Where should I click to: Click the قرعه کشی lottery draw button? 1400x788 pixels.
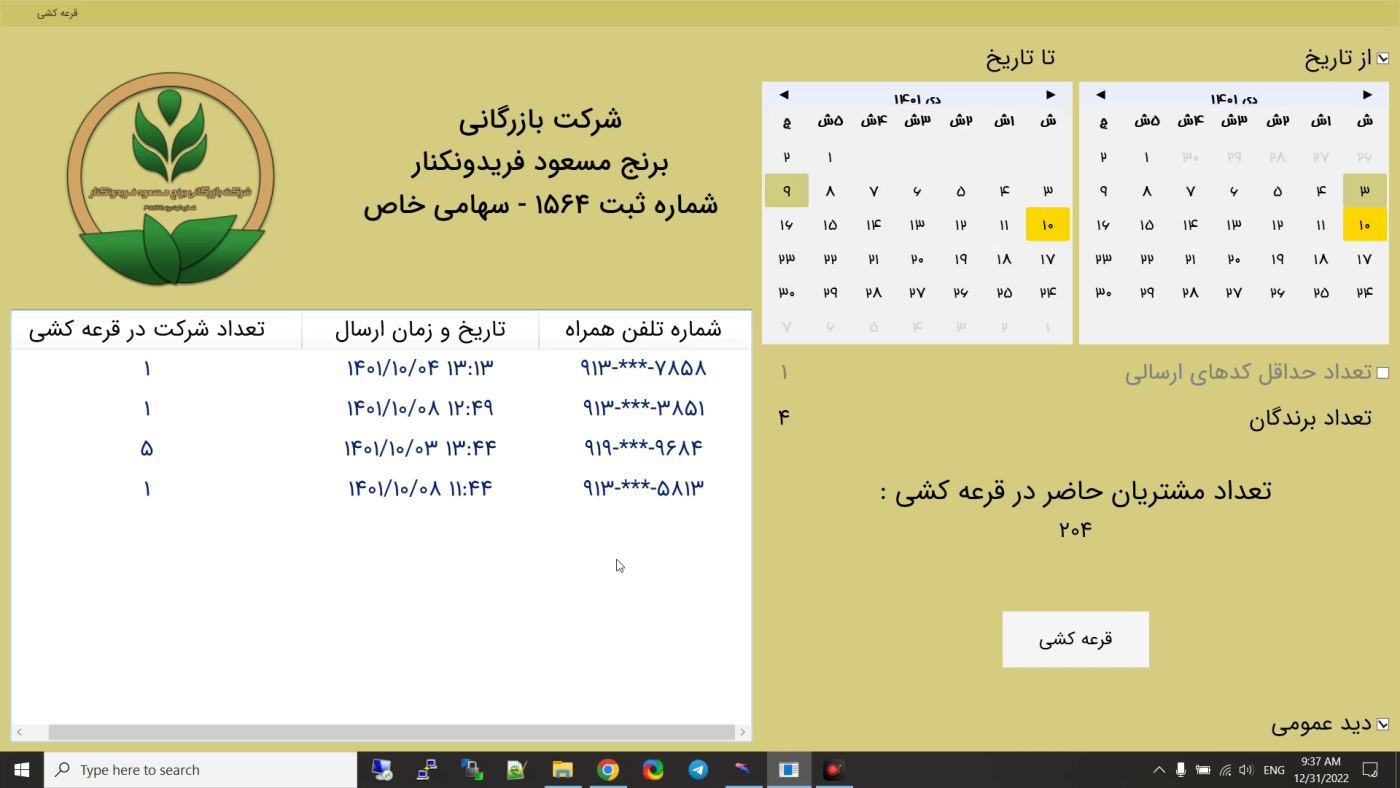(1075, 639)
